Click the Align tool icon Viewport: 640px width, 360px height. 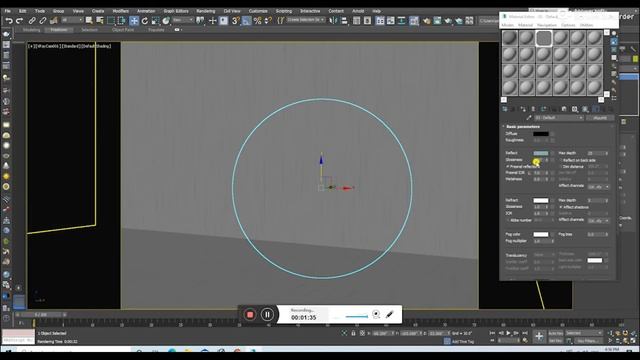344,20
